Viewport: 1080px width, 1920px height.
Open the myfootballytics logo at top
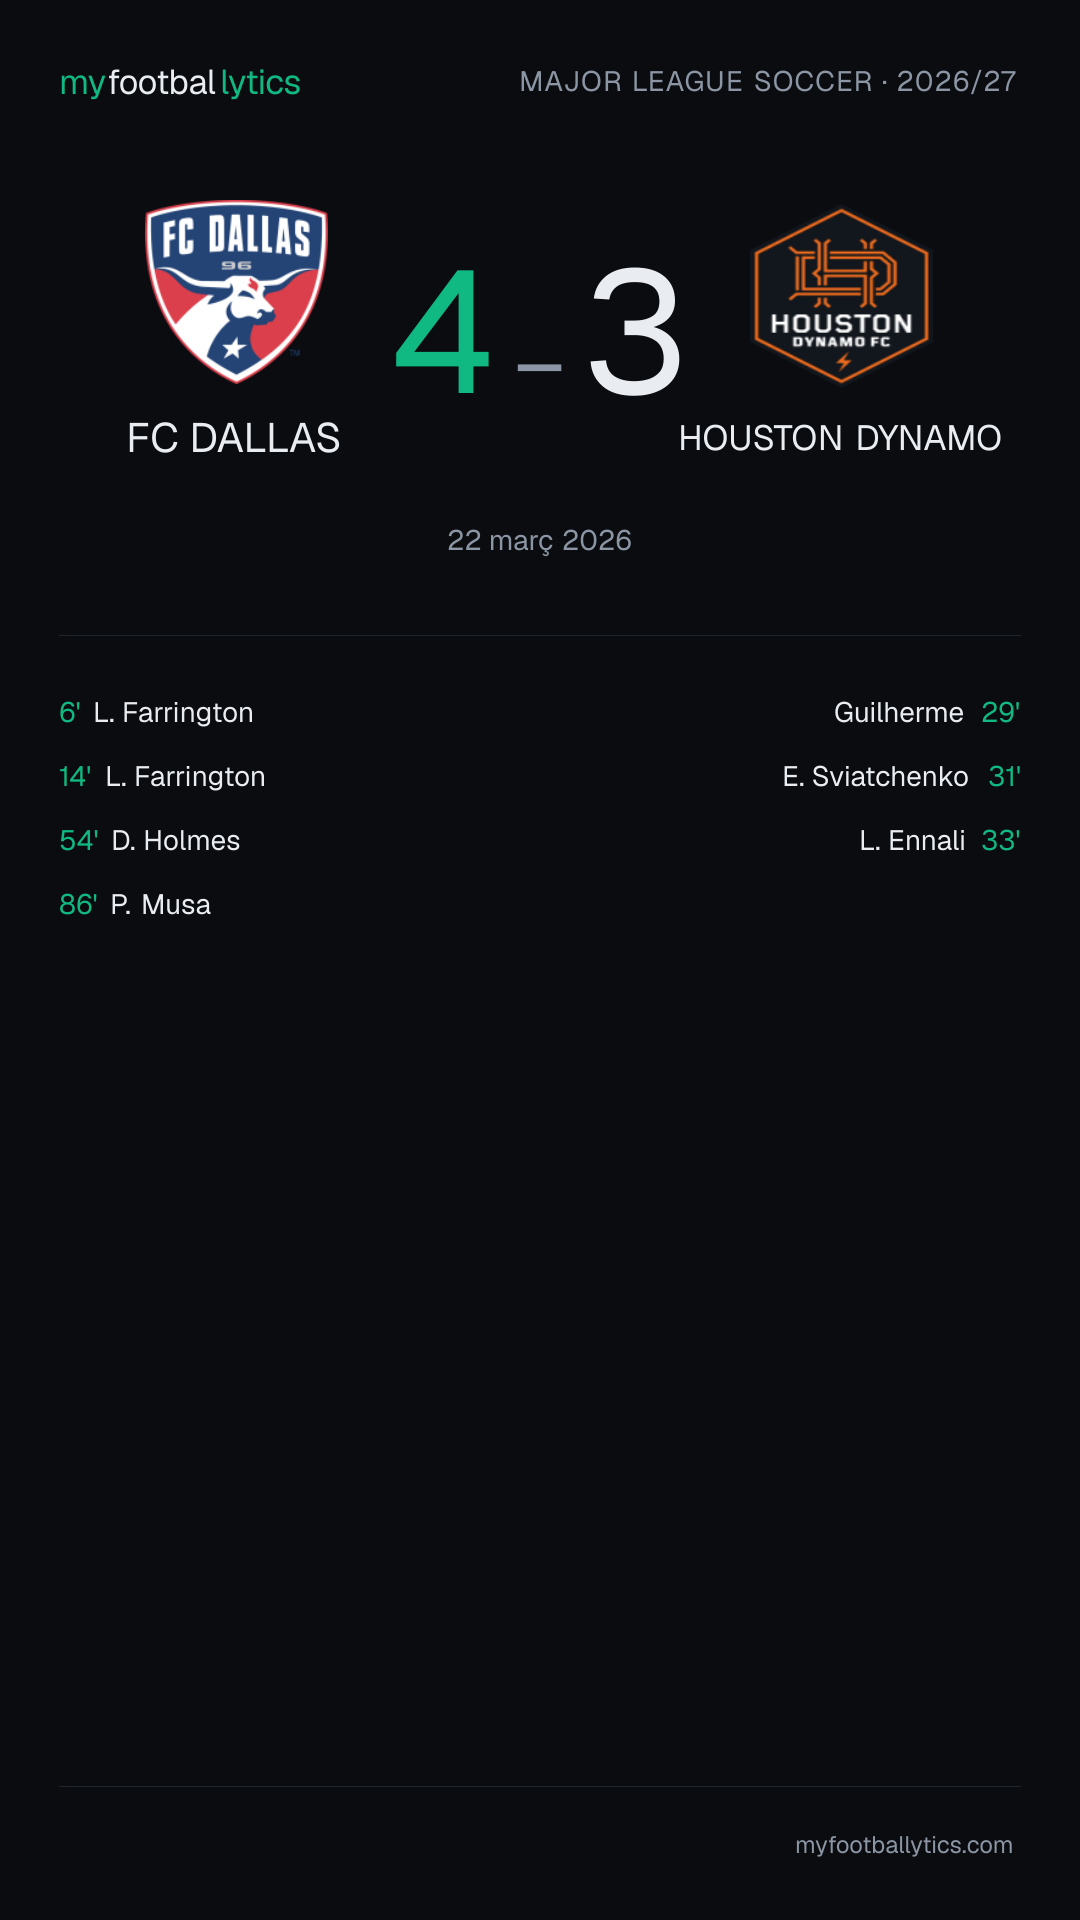180,83
